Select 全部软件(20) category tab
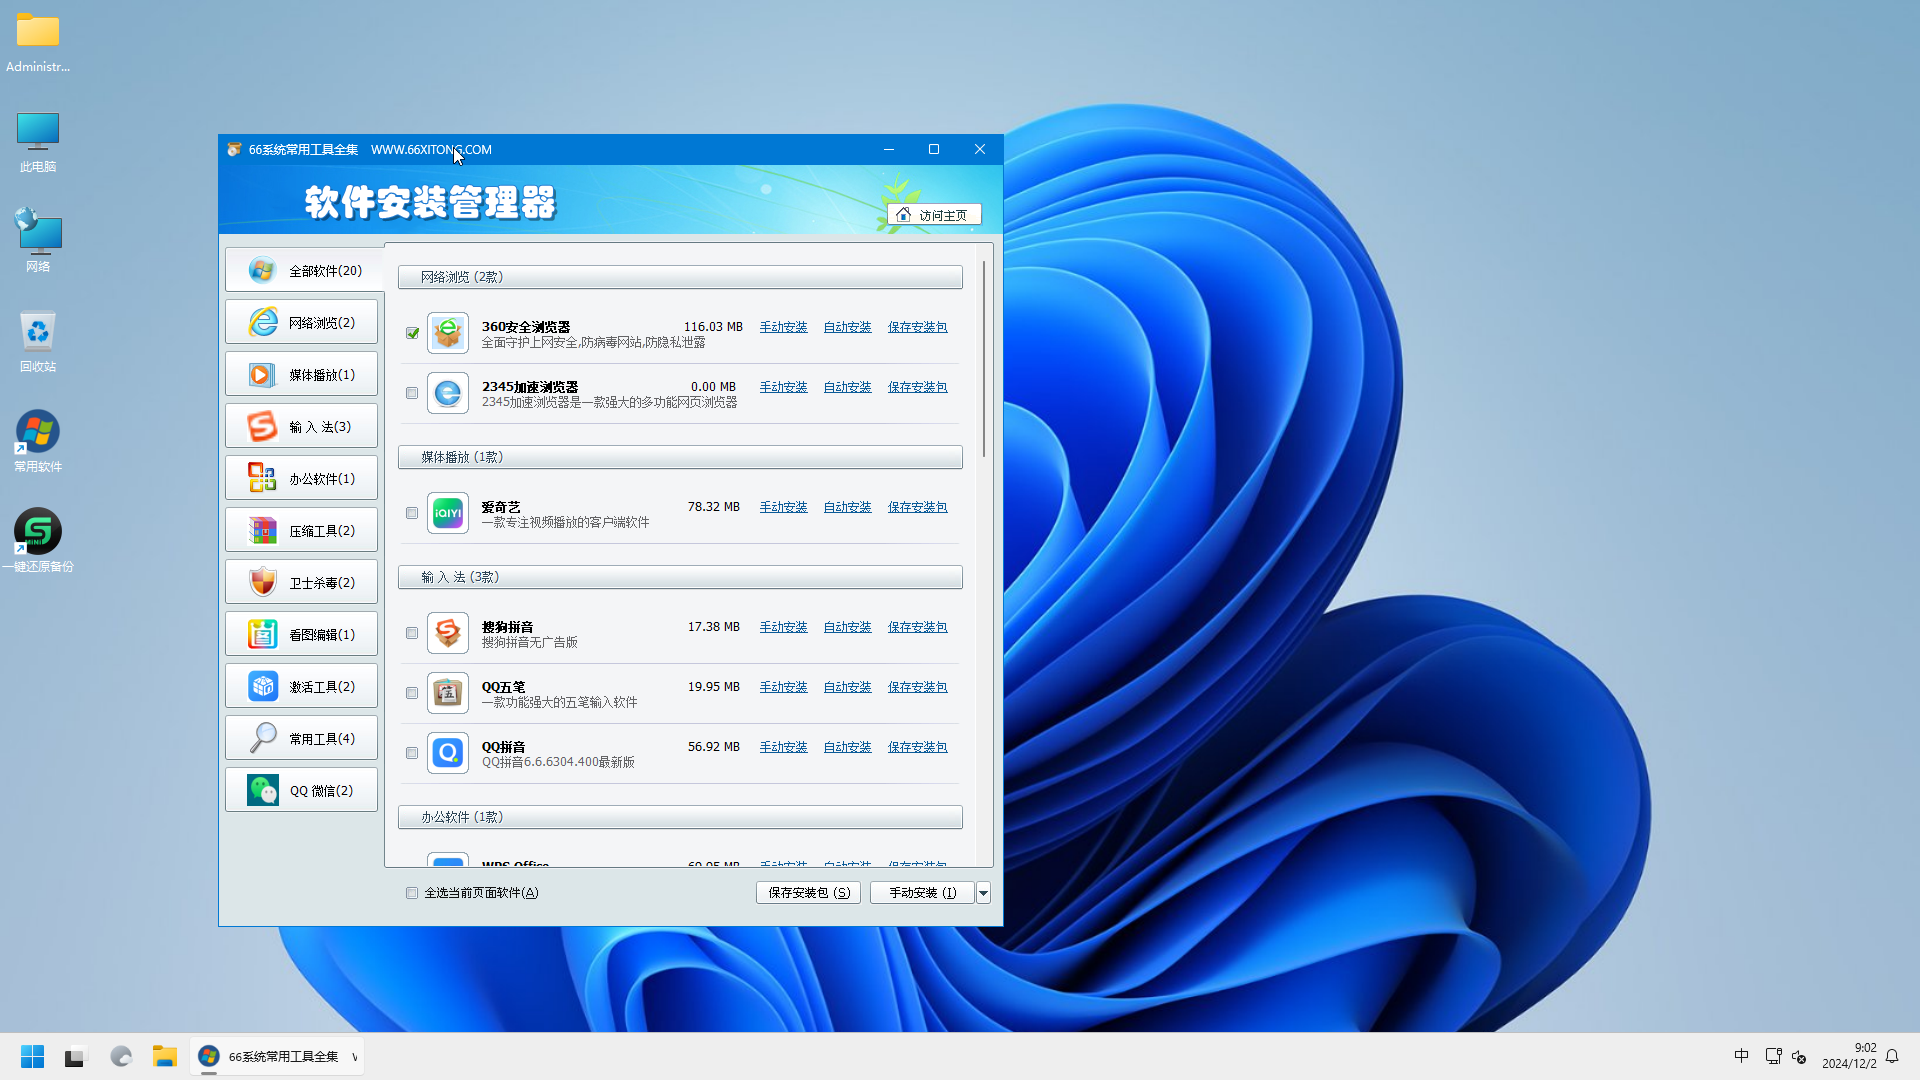Viewport: 1920px width, 1080px height. point(302,270)
